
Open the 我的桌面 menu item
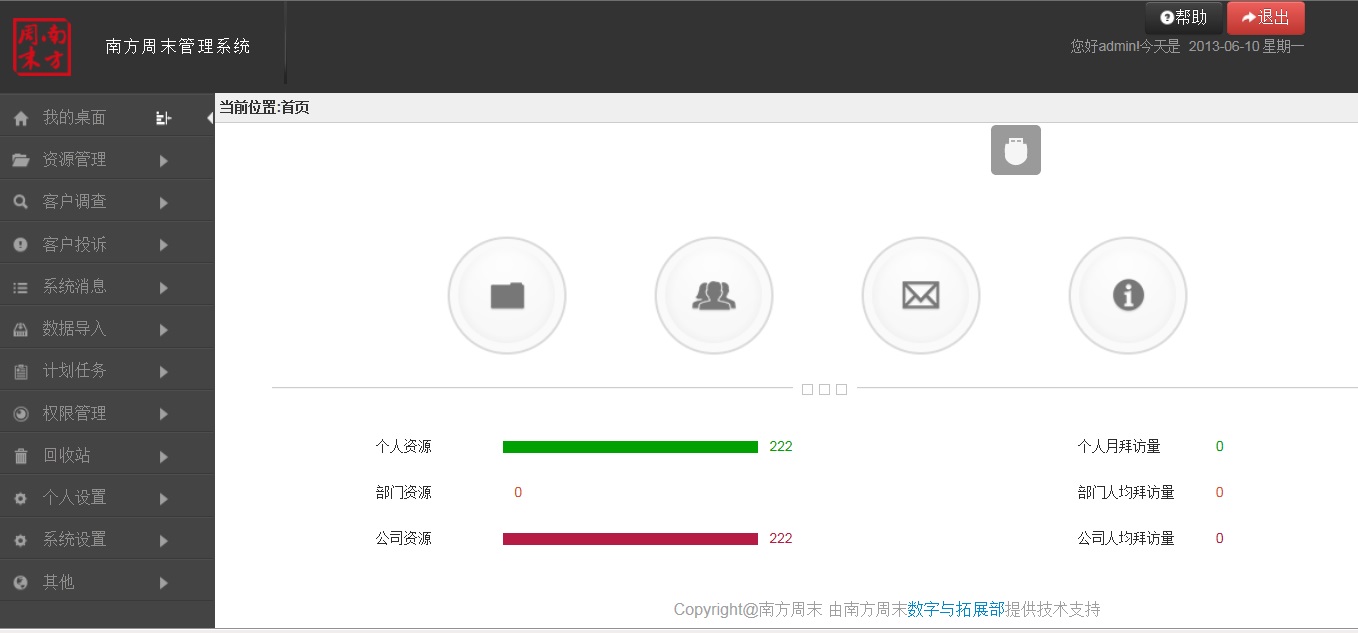[74, 118]
